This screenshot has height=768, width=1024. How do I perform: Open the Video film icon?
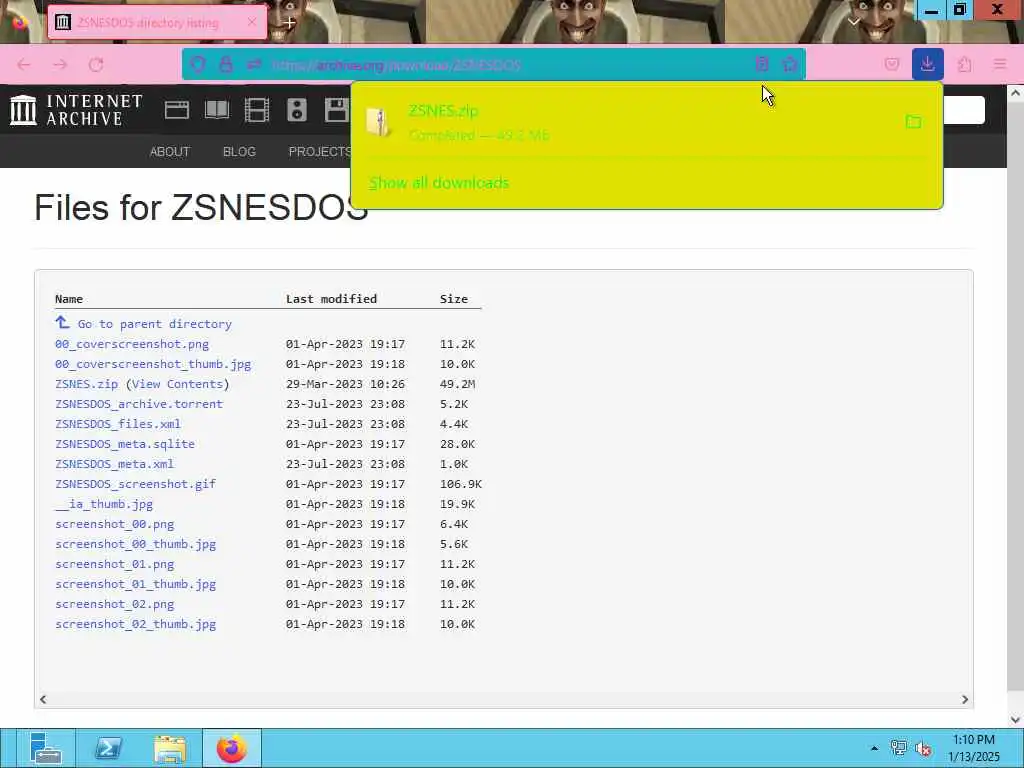(257, 110)
